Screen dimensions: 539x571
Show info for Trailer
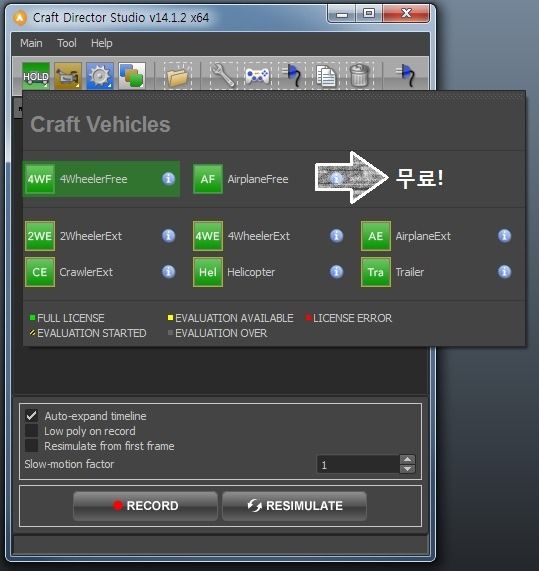click(504, 272)
